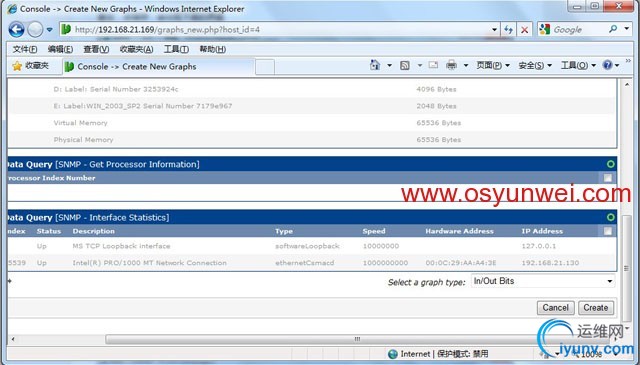The width and height of the screenshot is (640, 365).
Task: Open the Print dropdown arrow
Action: click(x=466, y=65)
